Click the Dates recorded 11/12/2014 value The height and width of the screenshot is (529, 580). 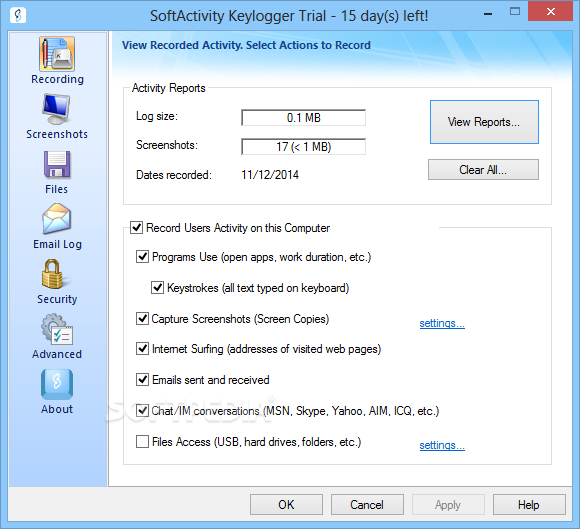coord(270,175)
